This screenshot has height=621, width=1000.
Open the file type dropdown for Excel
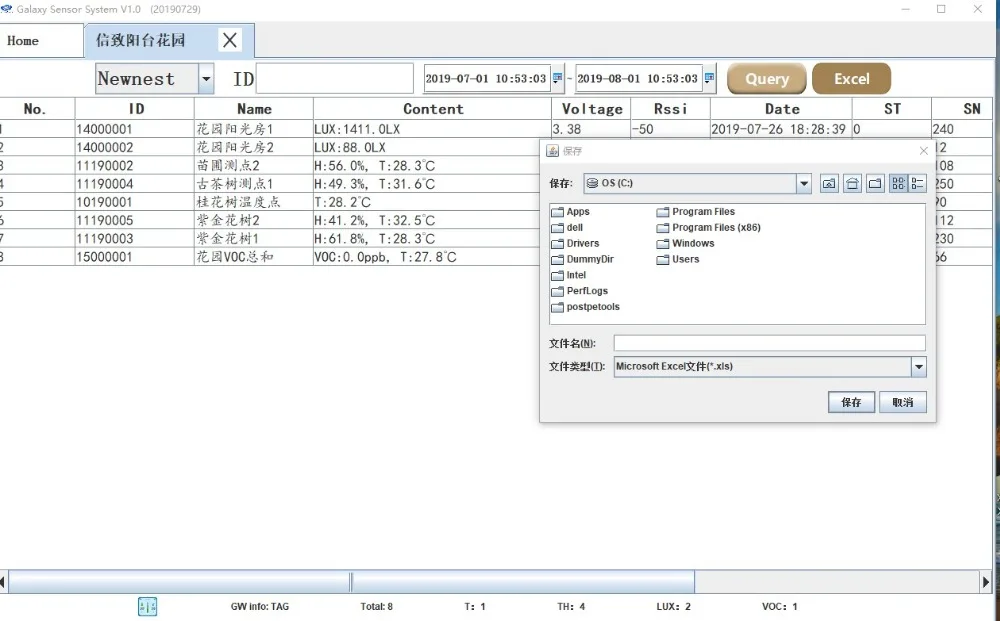[918, 367]
